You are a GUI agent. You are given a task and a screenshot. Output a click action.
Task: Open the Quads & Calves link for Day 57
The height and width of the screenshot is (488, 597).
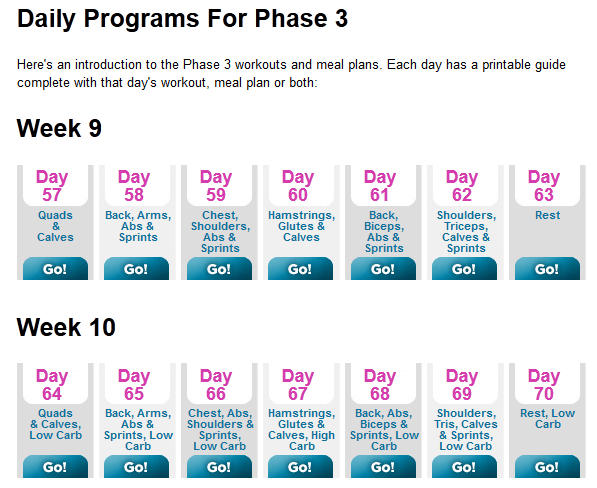pos(55,226)
